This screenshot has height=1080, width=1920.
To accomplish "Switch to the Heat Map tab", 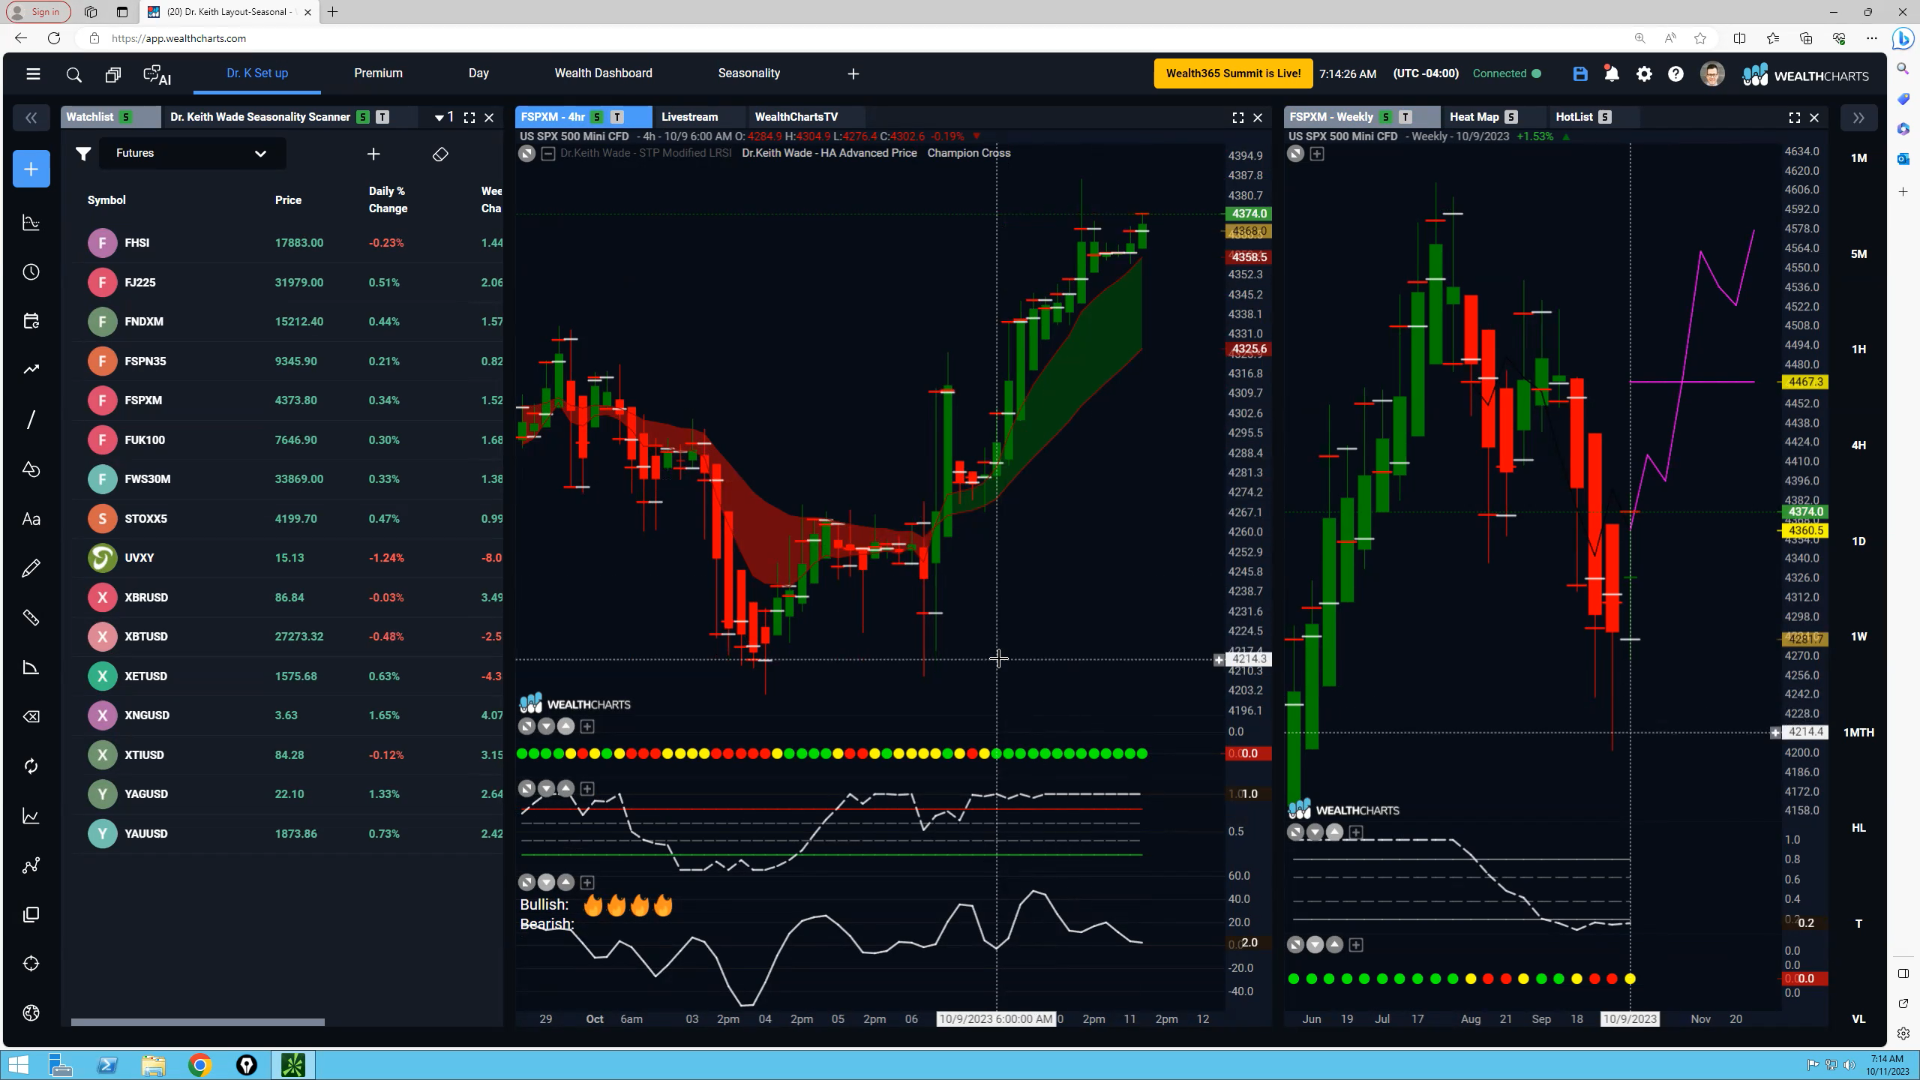I will coord(1474,117).
